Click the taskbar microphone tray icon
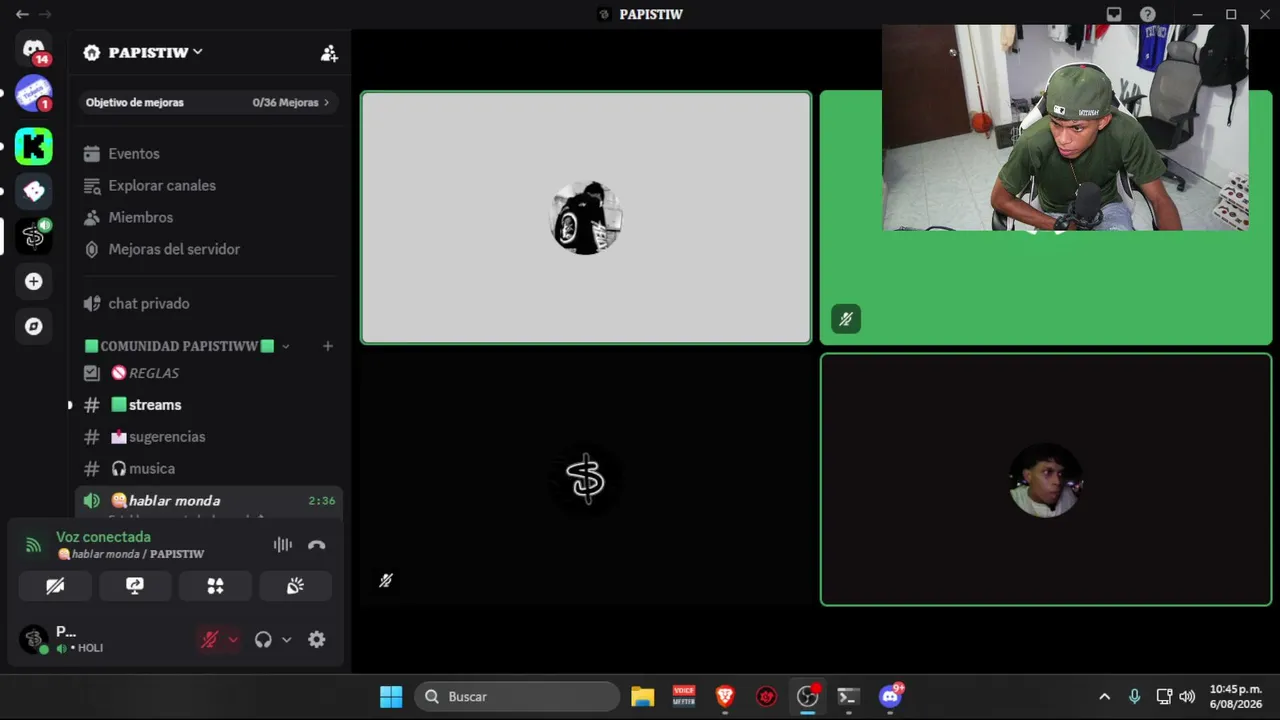1280x720 pixels. [1134, 697]
